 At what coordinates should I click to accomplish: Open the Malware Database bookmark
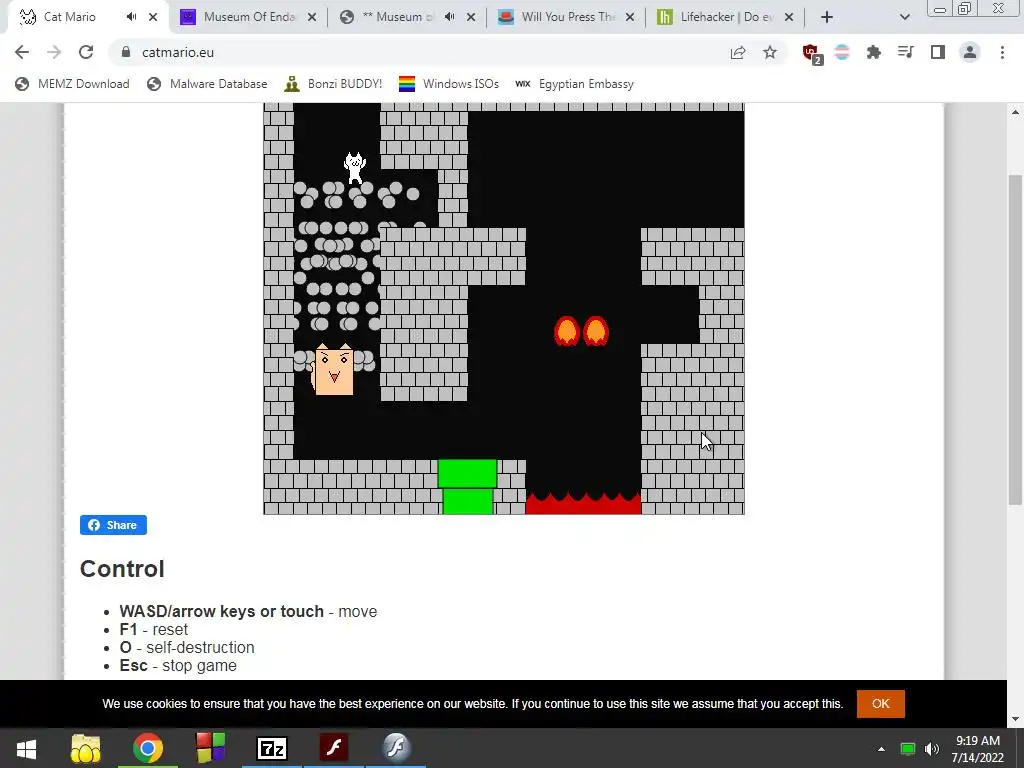pyautogui.click(x=207, y=84)
